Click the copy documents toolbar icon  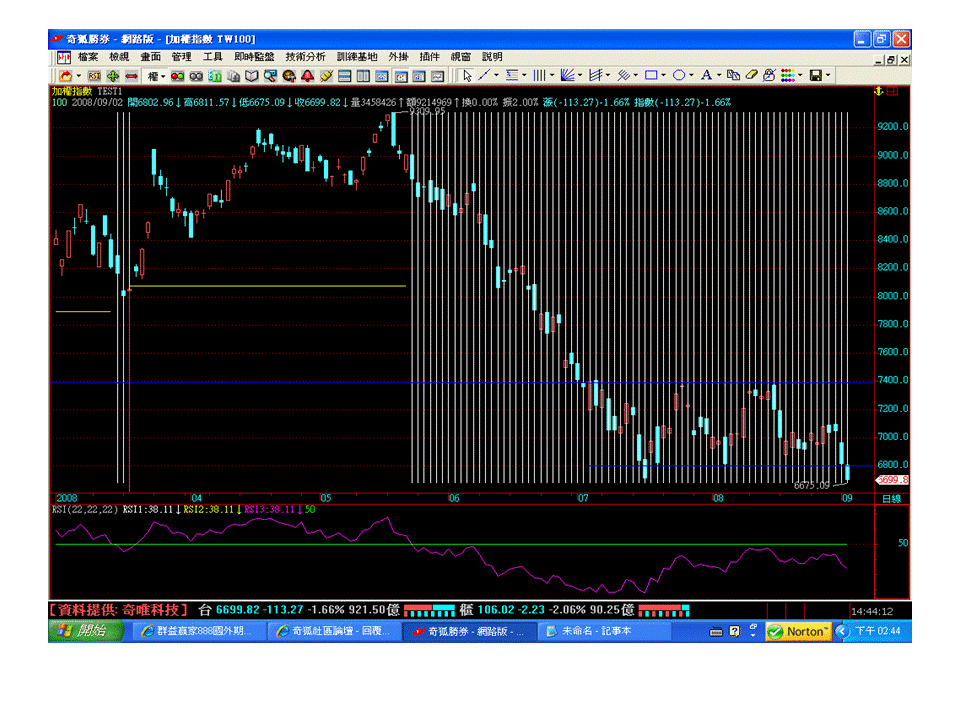(x=233, y=76)
